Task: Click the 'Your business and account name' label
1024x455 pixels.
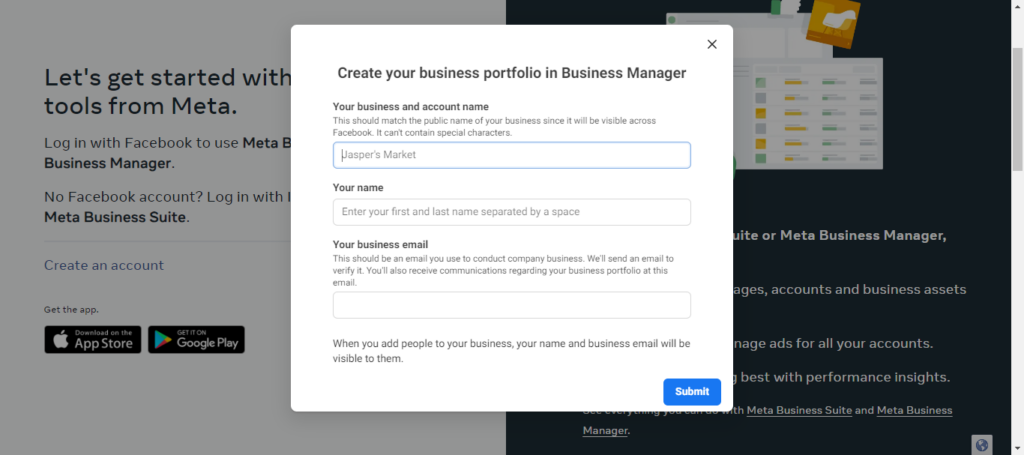Action: (x=410, y=107)
